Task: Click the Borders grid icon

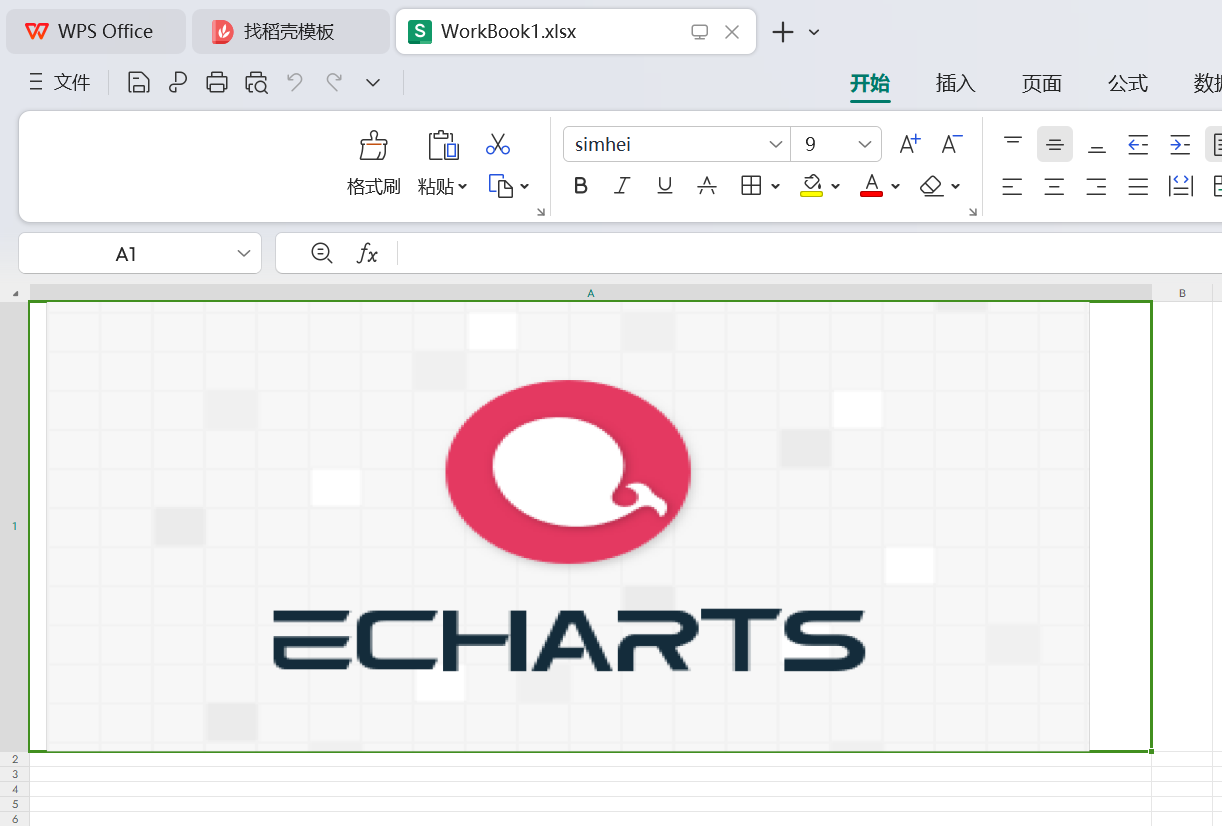Action: tap(751, 185)
